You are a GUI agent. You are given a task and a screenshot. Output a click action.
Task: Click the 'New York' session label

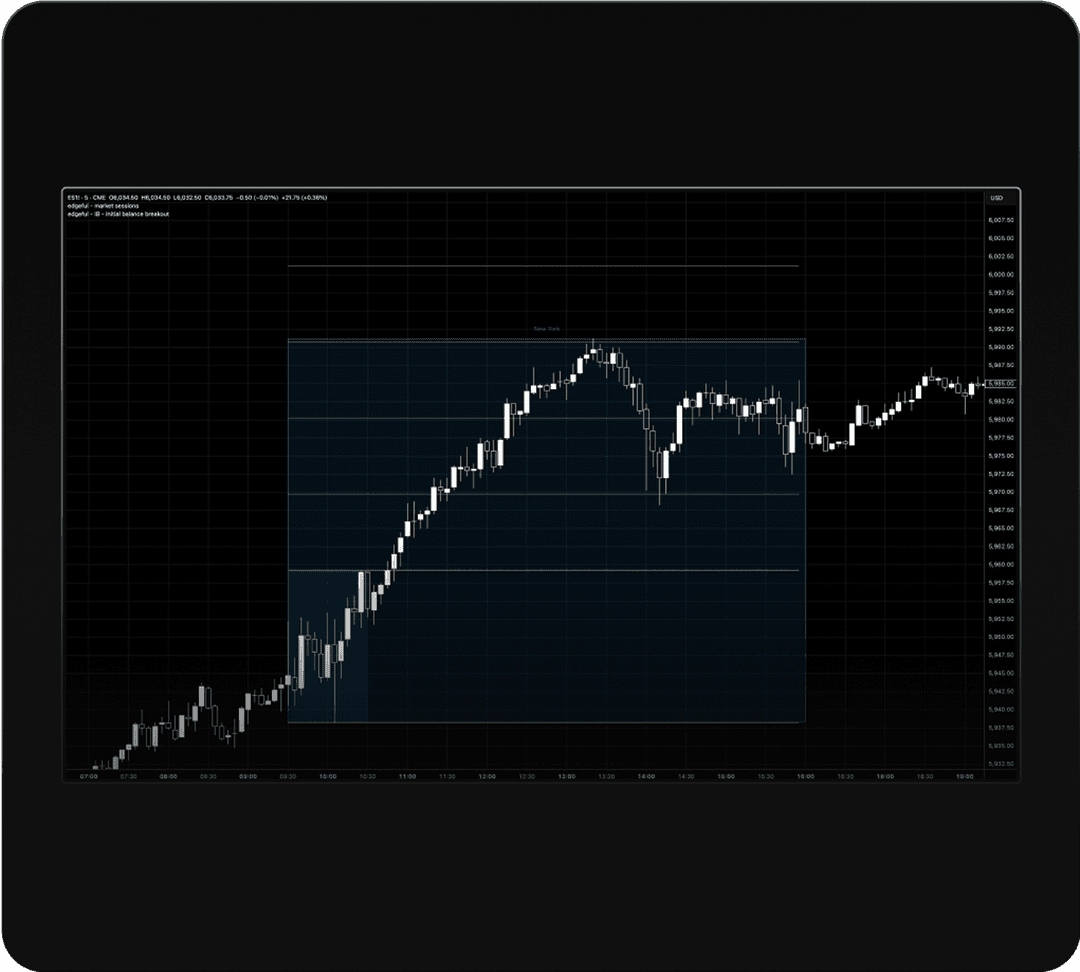pyautogui.click(x=546, y=328)
